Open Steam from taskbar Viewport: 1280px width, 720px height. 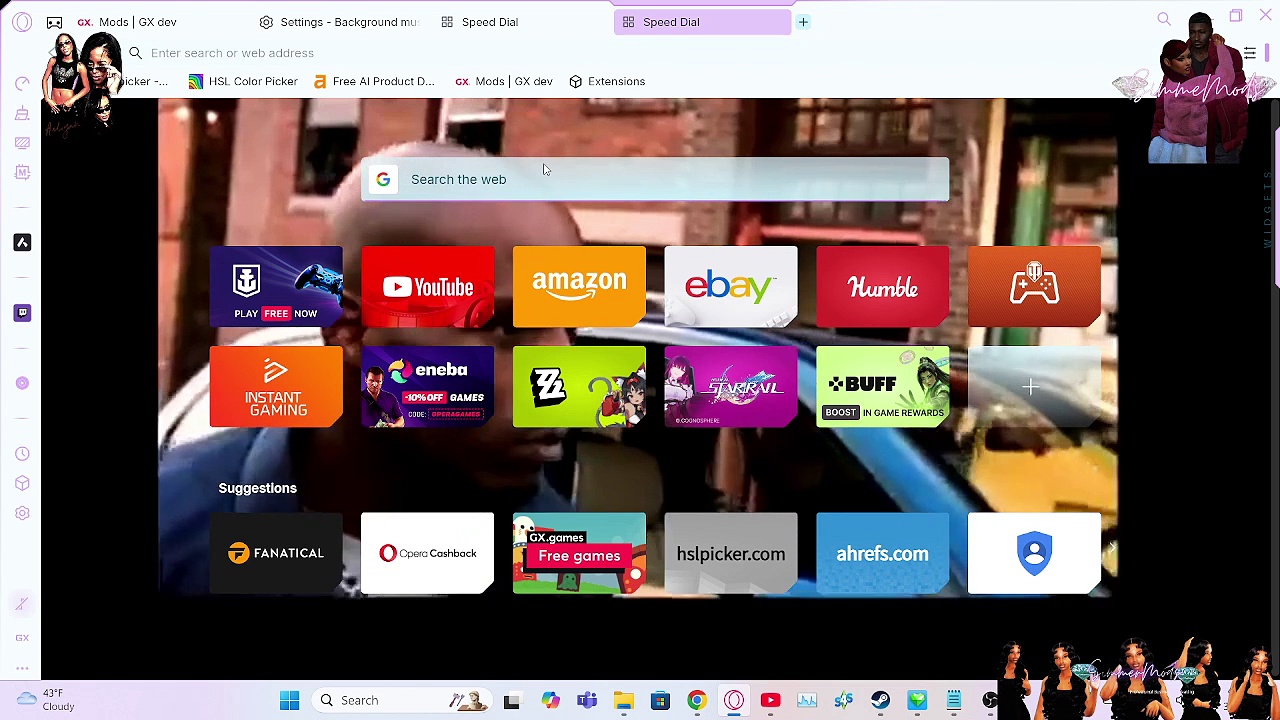pyautogui.click(x=880, y=700)
